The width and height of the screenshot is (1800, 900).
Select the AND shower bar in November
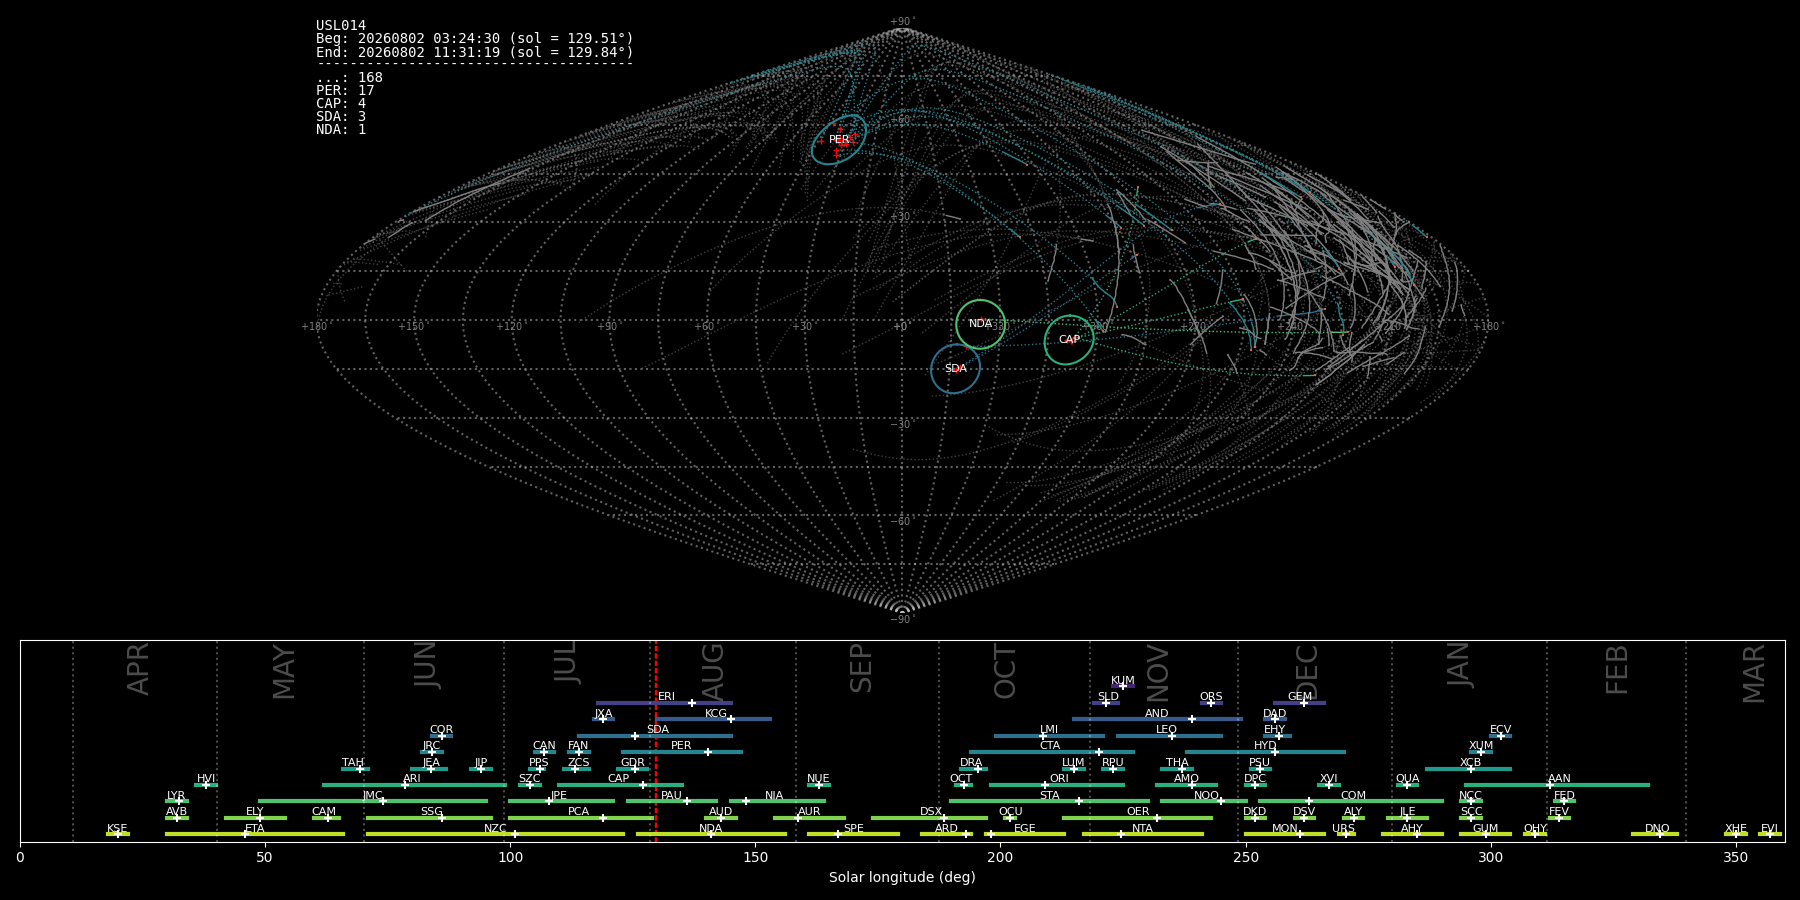click(x=1157, y=719)
